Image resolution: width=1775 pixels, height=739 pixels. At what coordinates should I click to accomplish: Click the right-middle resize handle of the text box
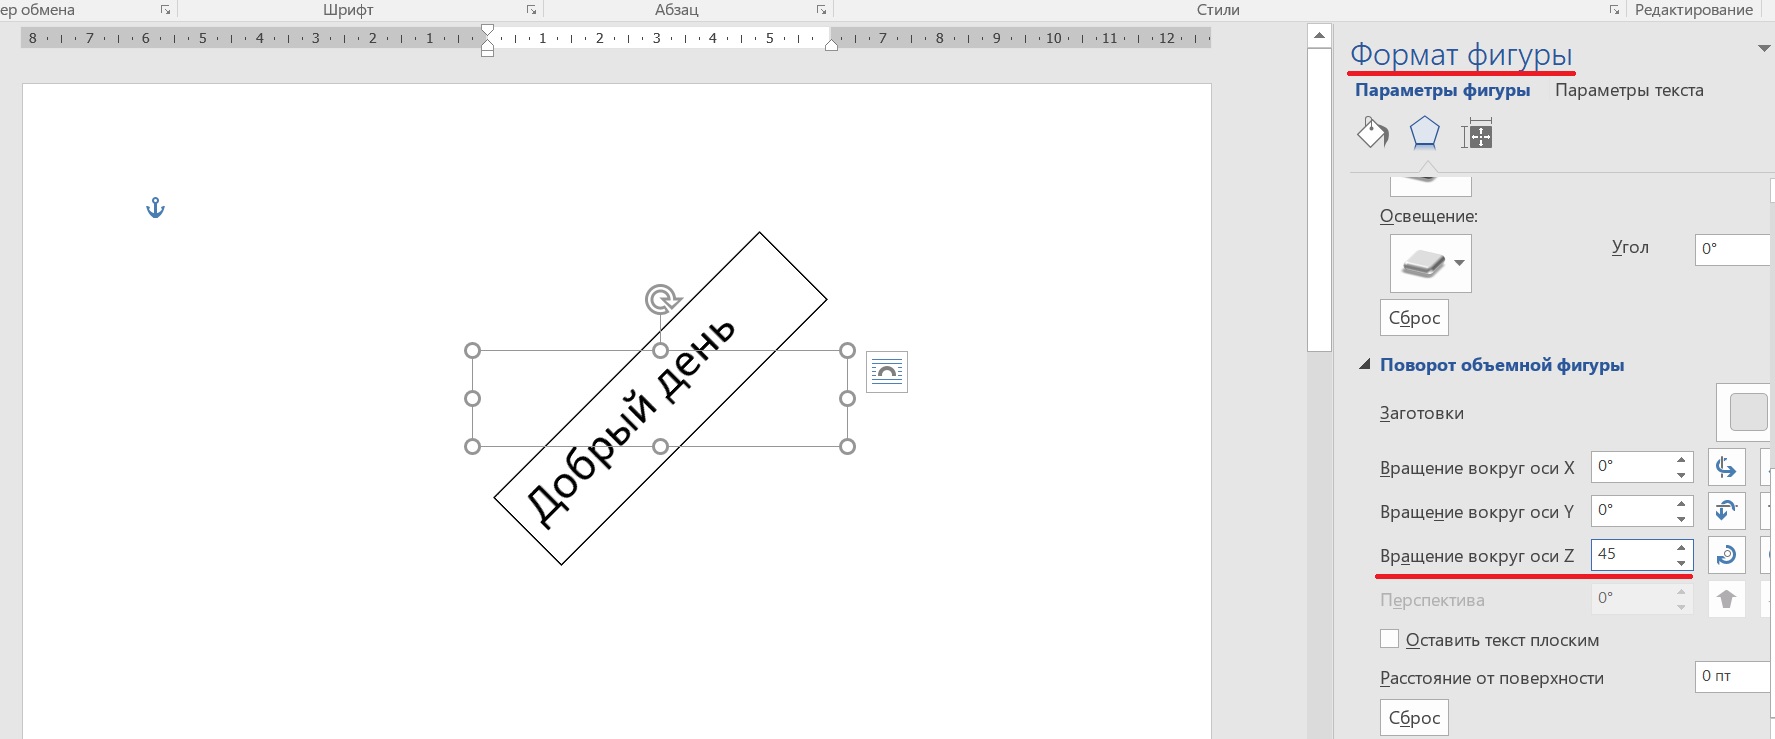pyautogui.click(x=847, y=398)
